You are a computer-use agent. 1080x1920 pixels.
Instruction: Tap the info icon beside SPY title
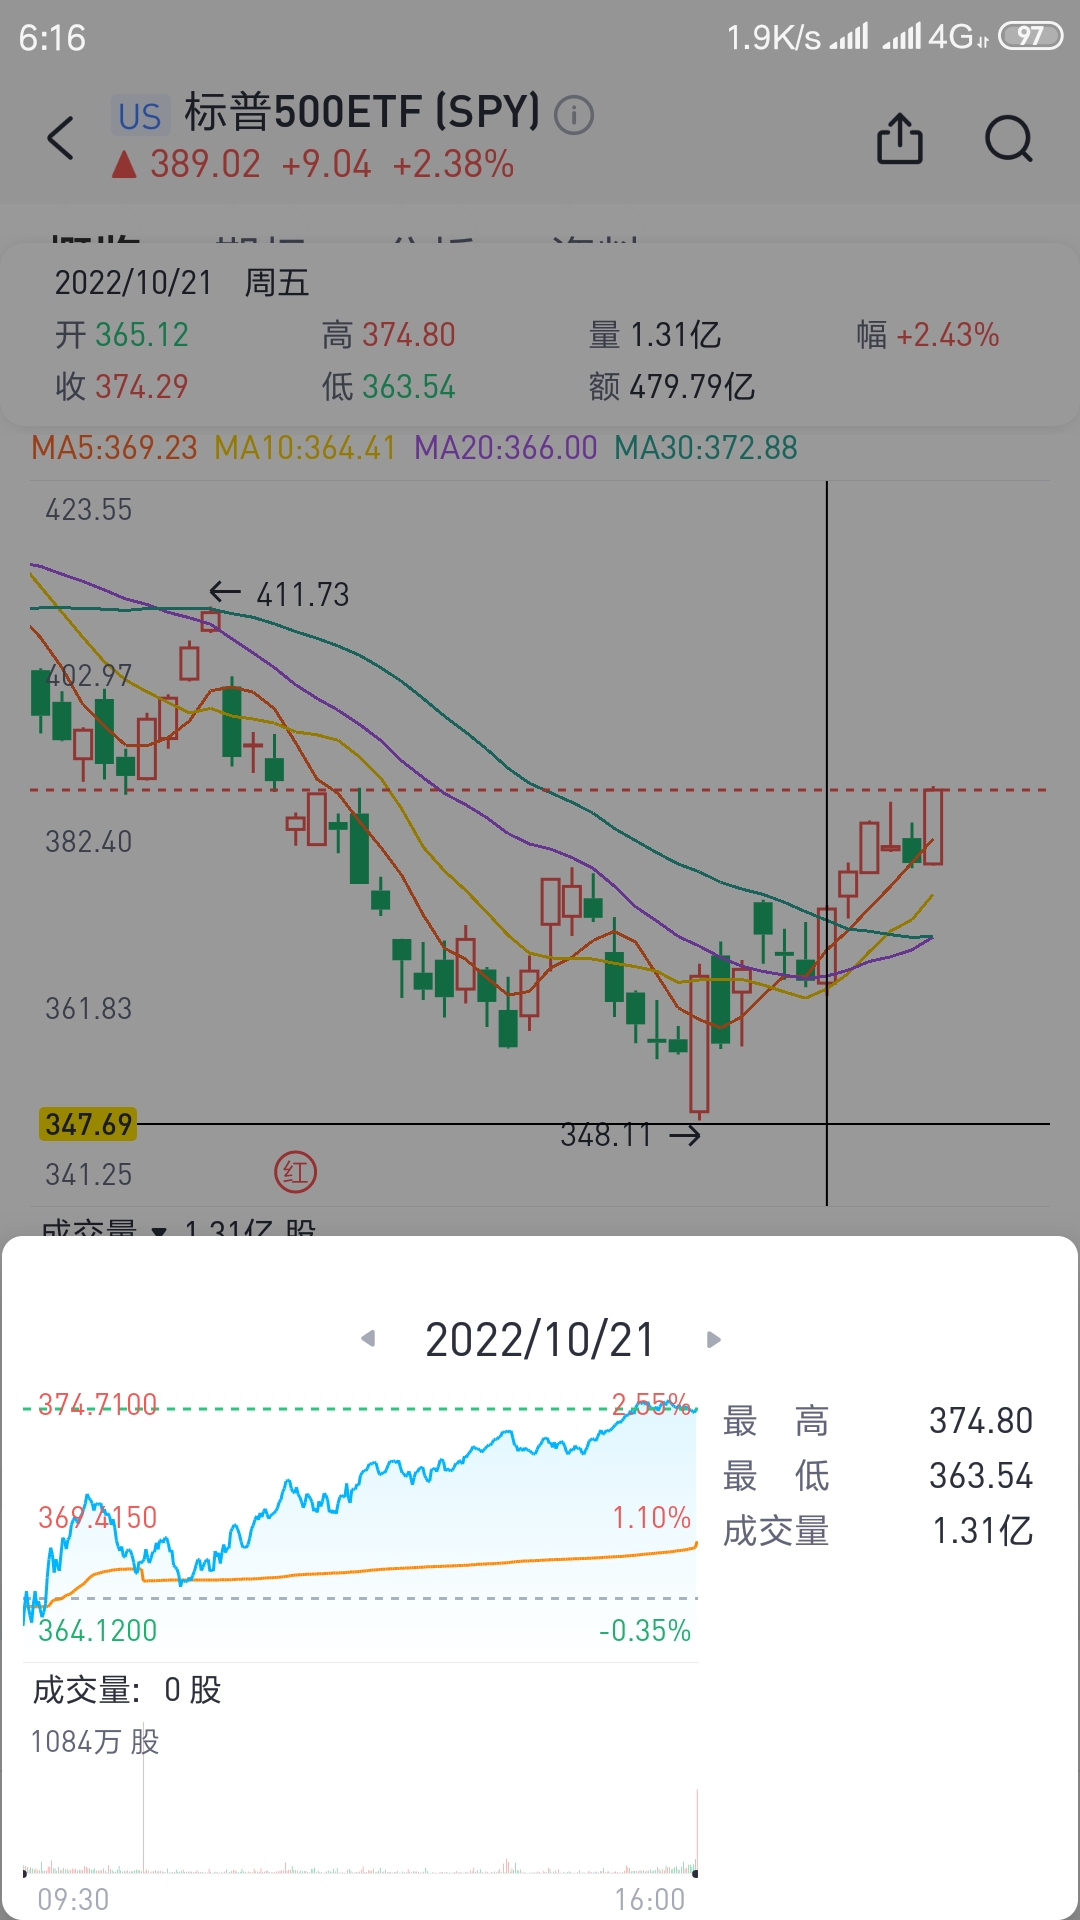574,115
